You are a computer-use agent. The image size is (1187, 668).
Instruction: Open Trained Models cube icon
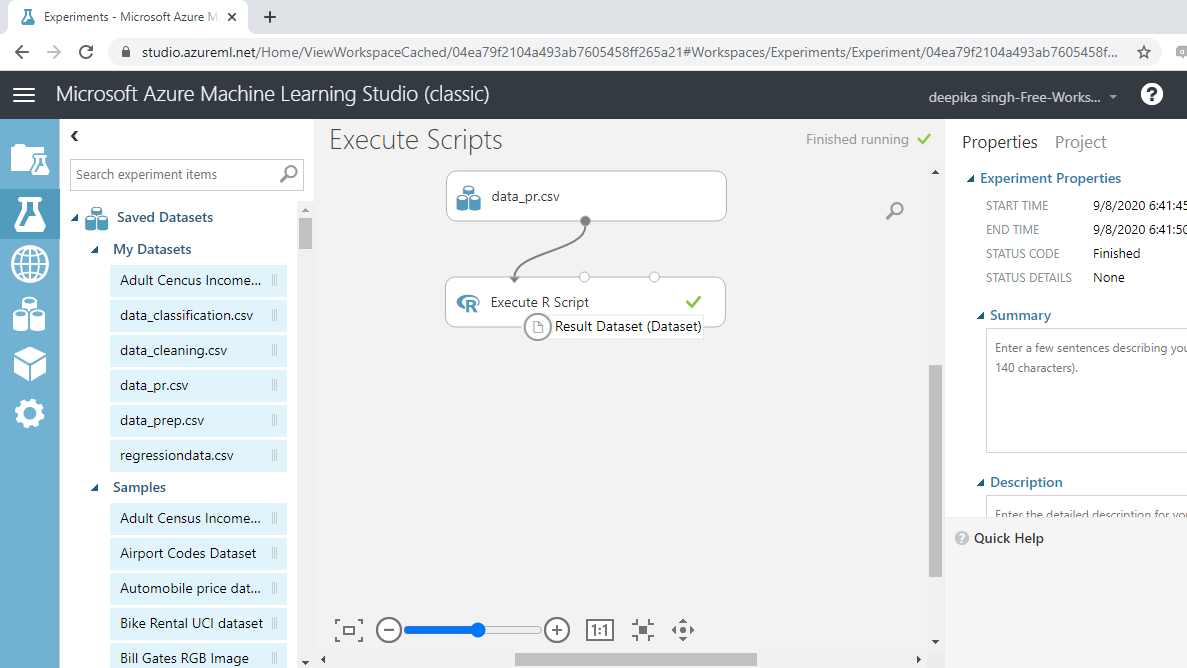point(30,364)
